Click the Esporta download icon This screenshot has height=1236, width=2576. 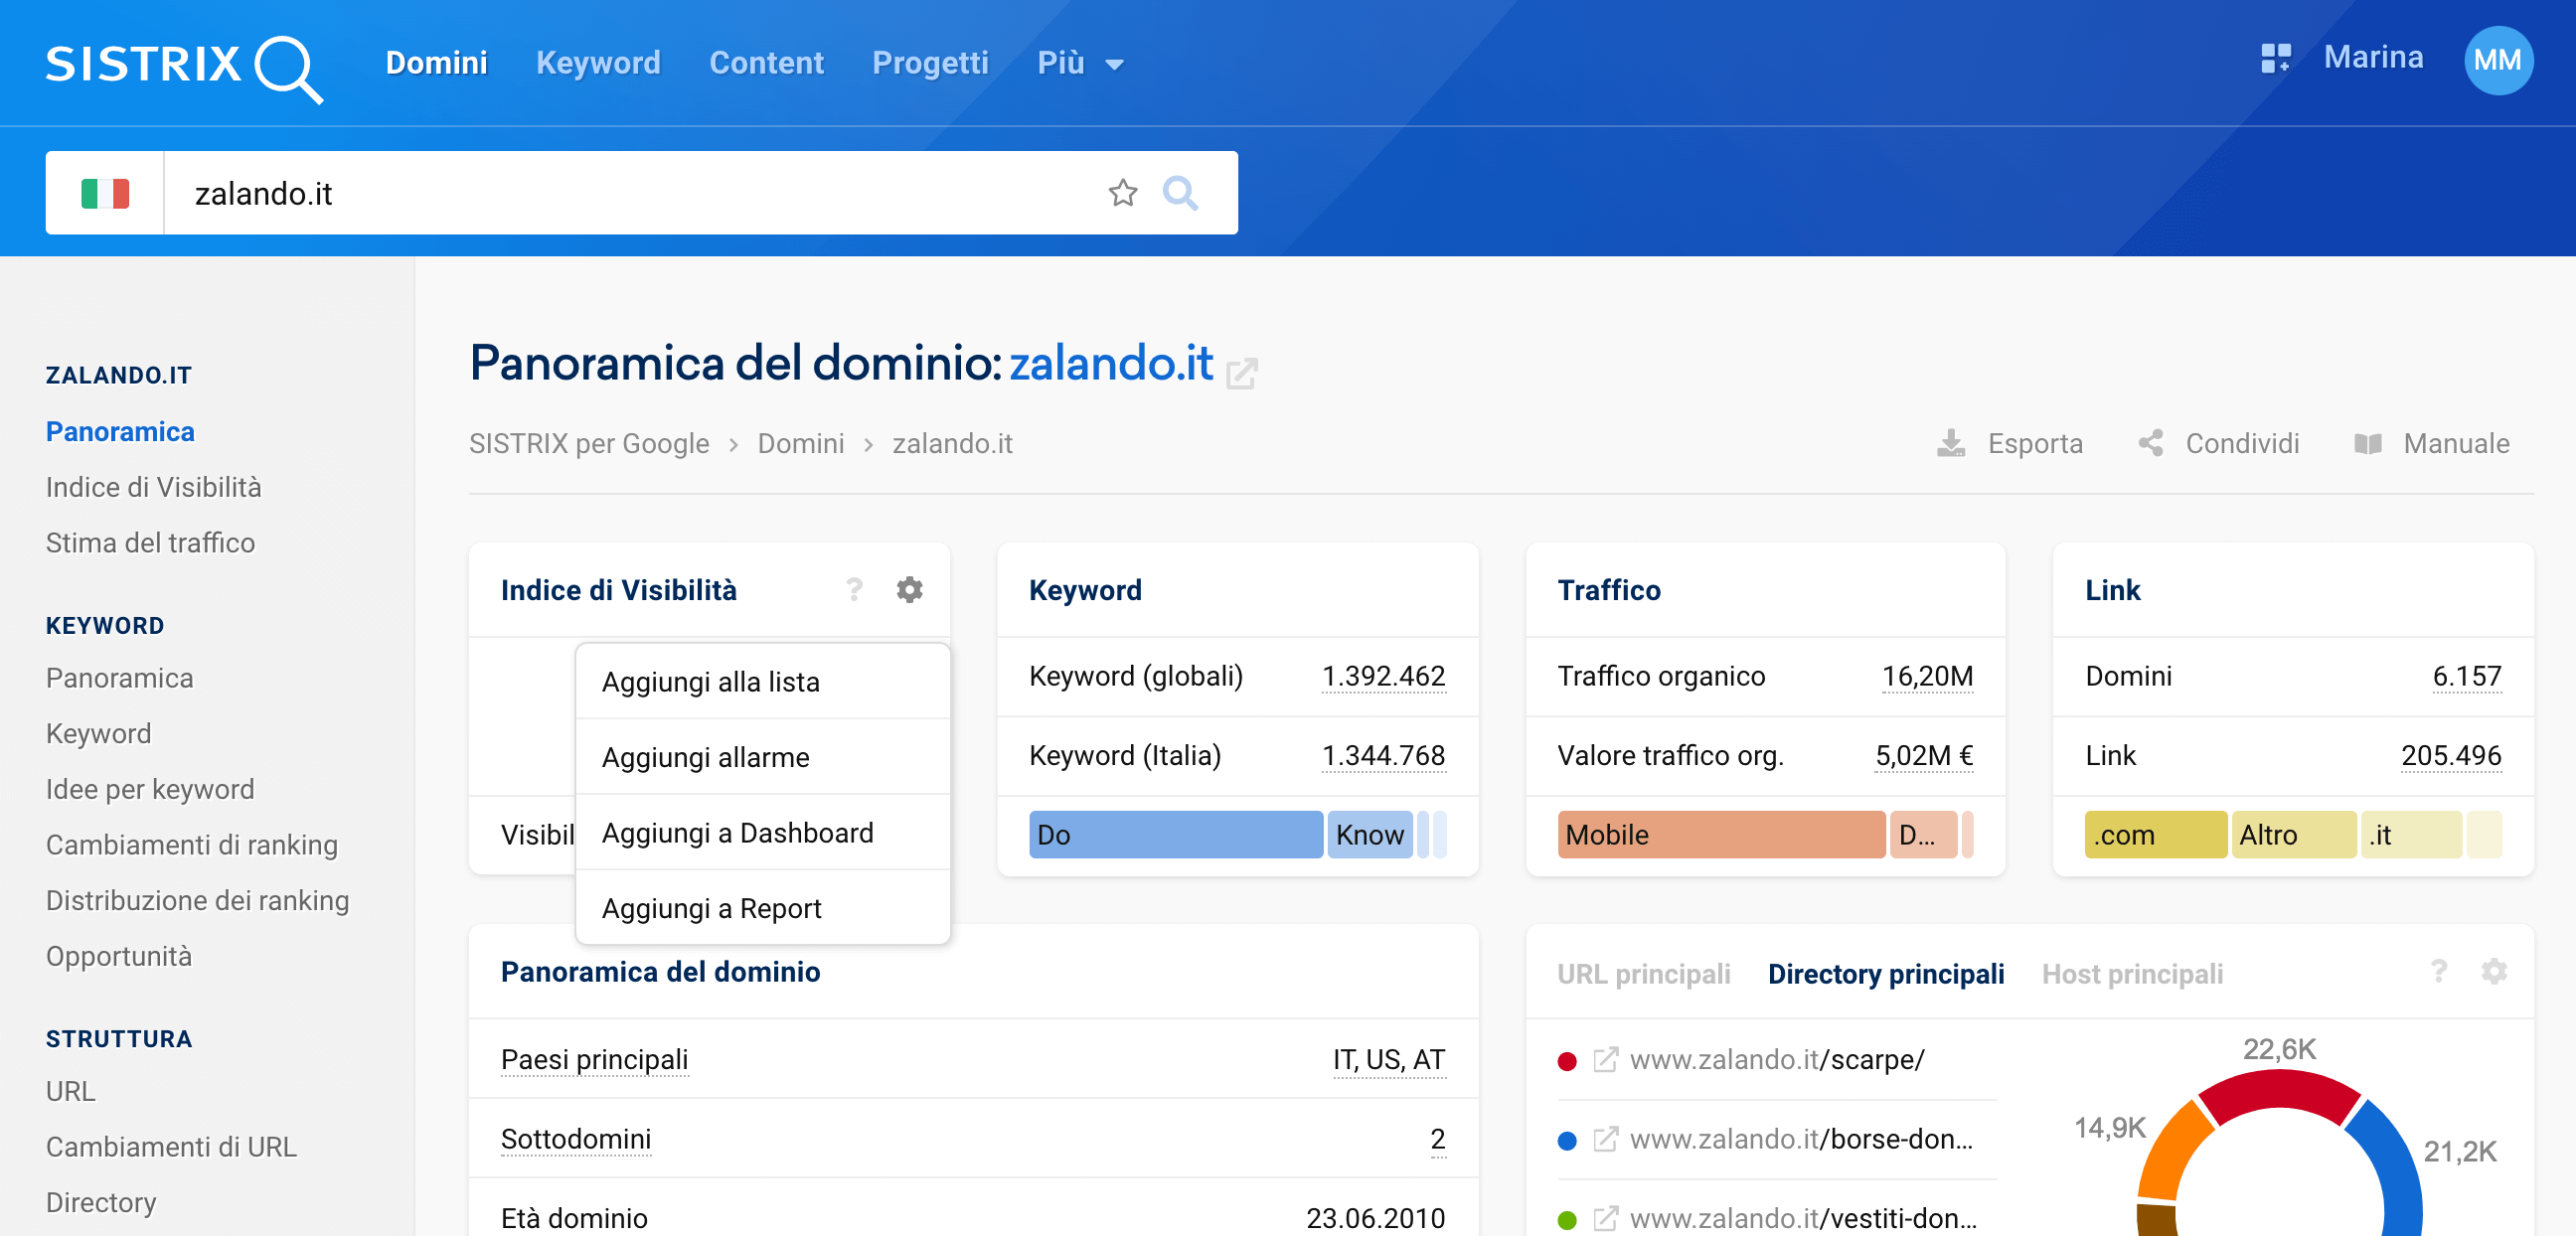coord(1950,443)
